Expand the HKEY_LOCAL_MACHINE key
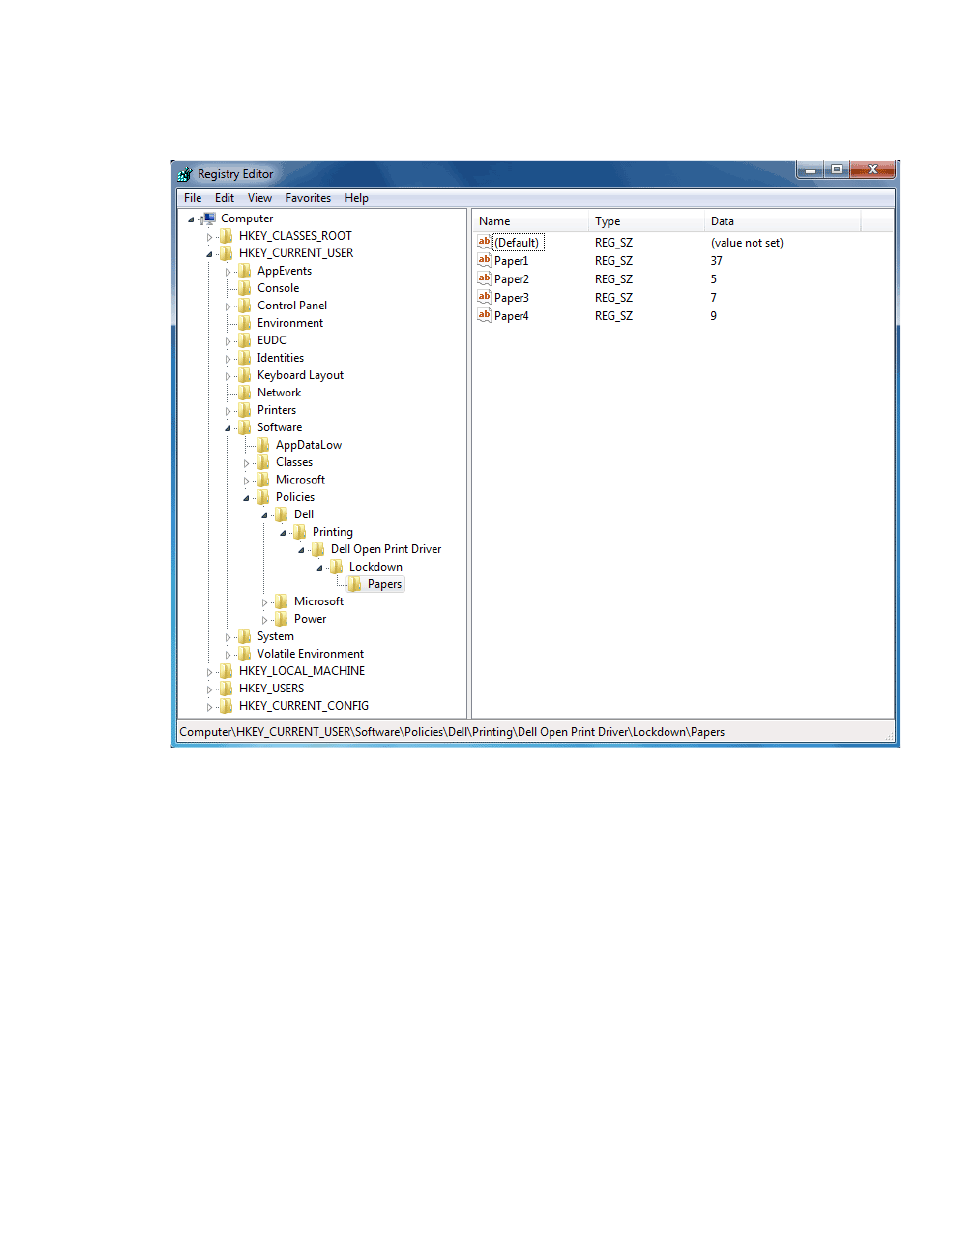Image resolution: width=954 pixels, height=1235 pixels. (x=209, y=672)
